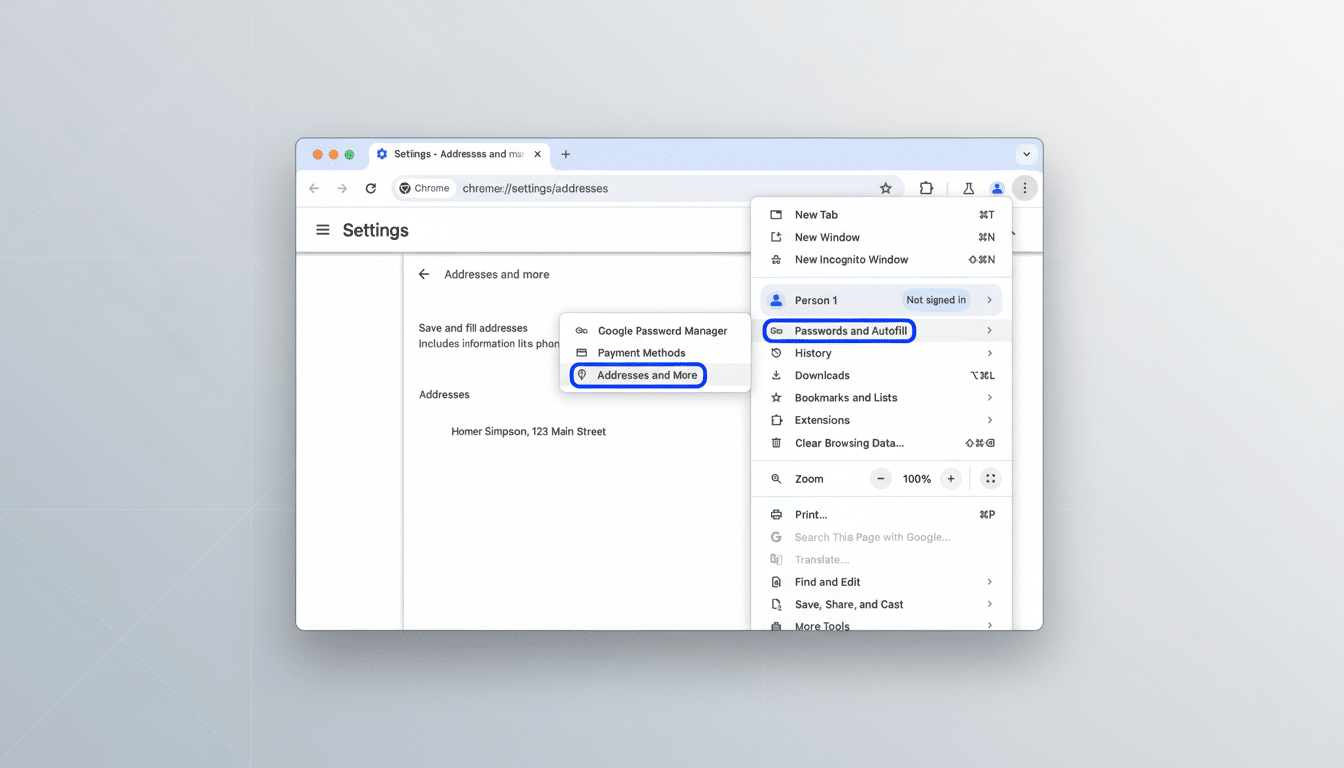Click the three-dot Chrome menu icon
Image resolution: width=1344 pixels, height=768 pixels.
coord(1024,188)
